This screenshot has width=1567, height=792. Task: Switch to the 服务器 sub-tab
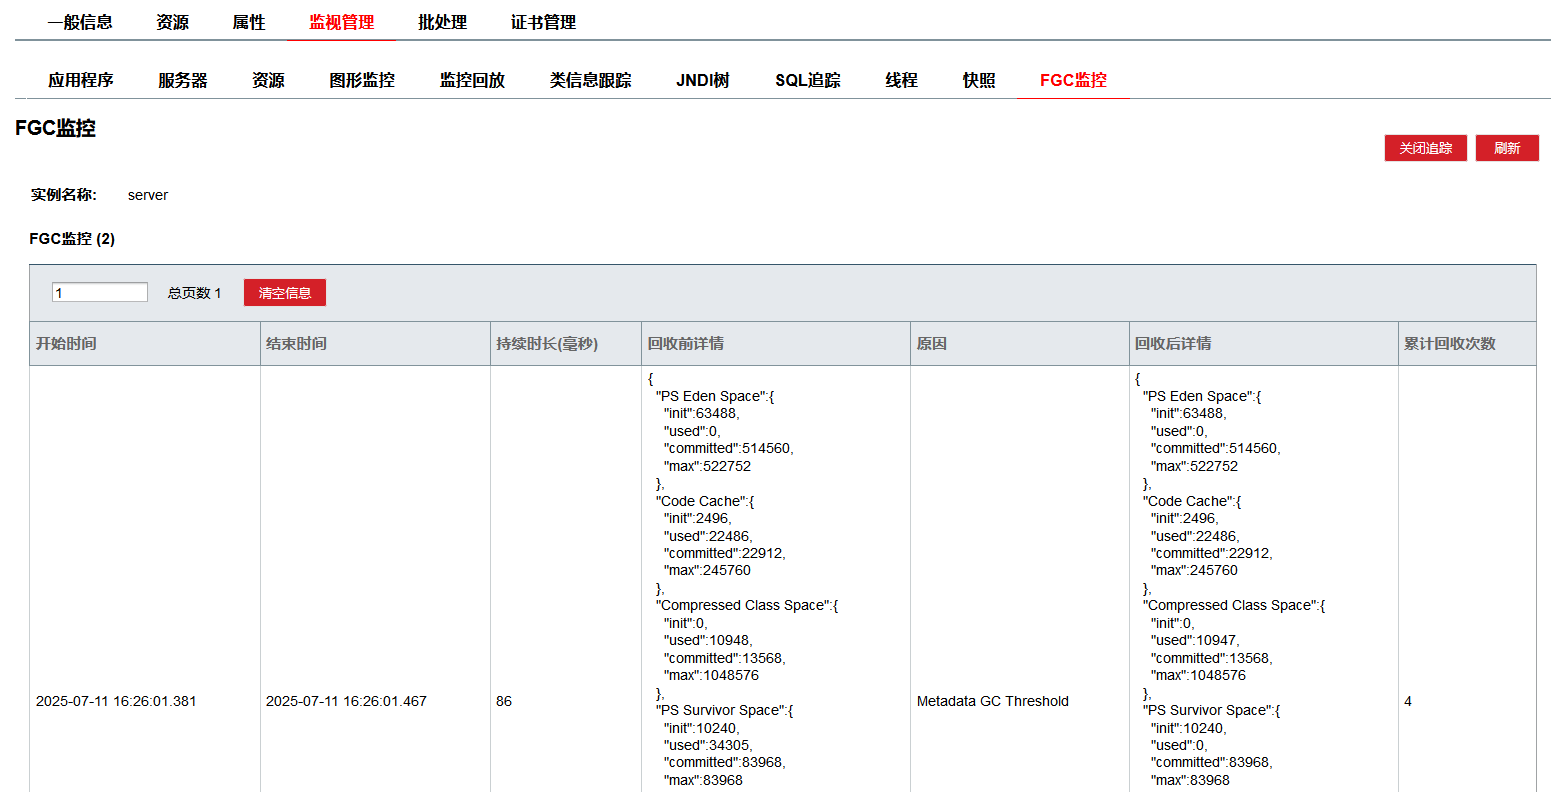pyautogui.click(x=183, y=80)
